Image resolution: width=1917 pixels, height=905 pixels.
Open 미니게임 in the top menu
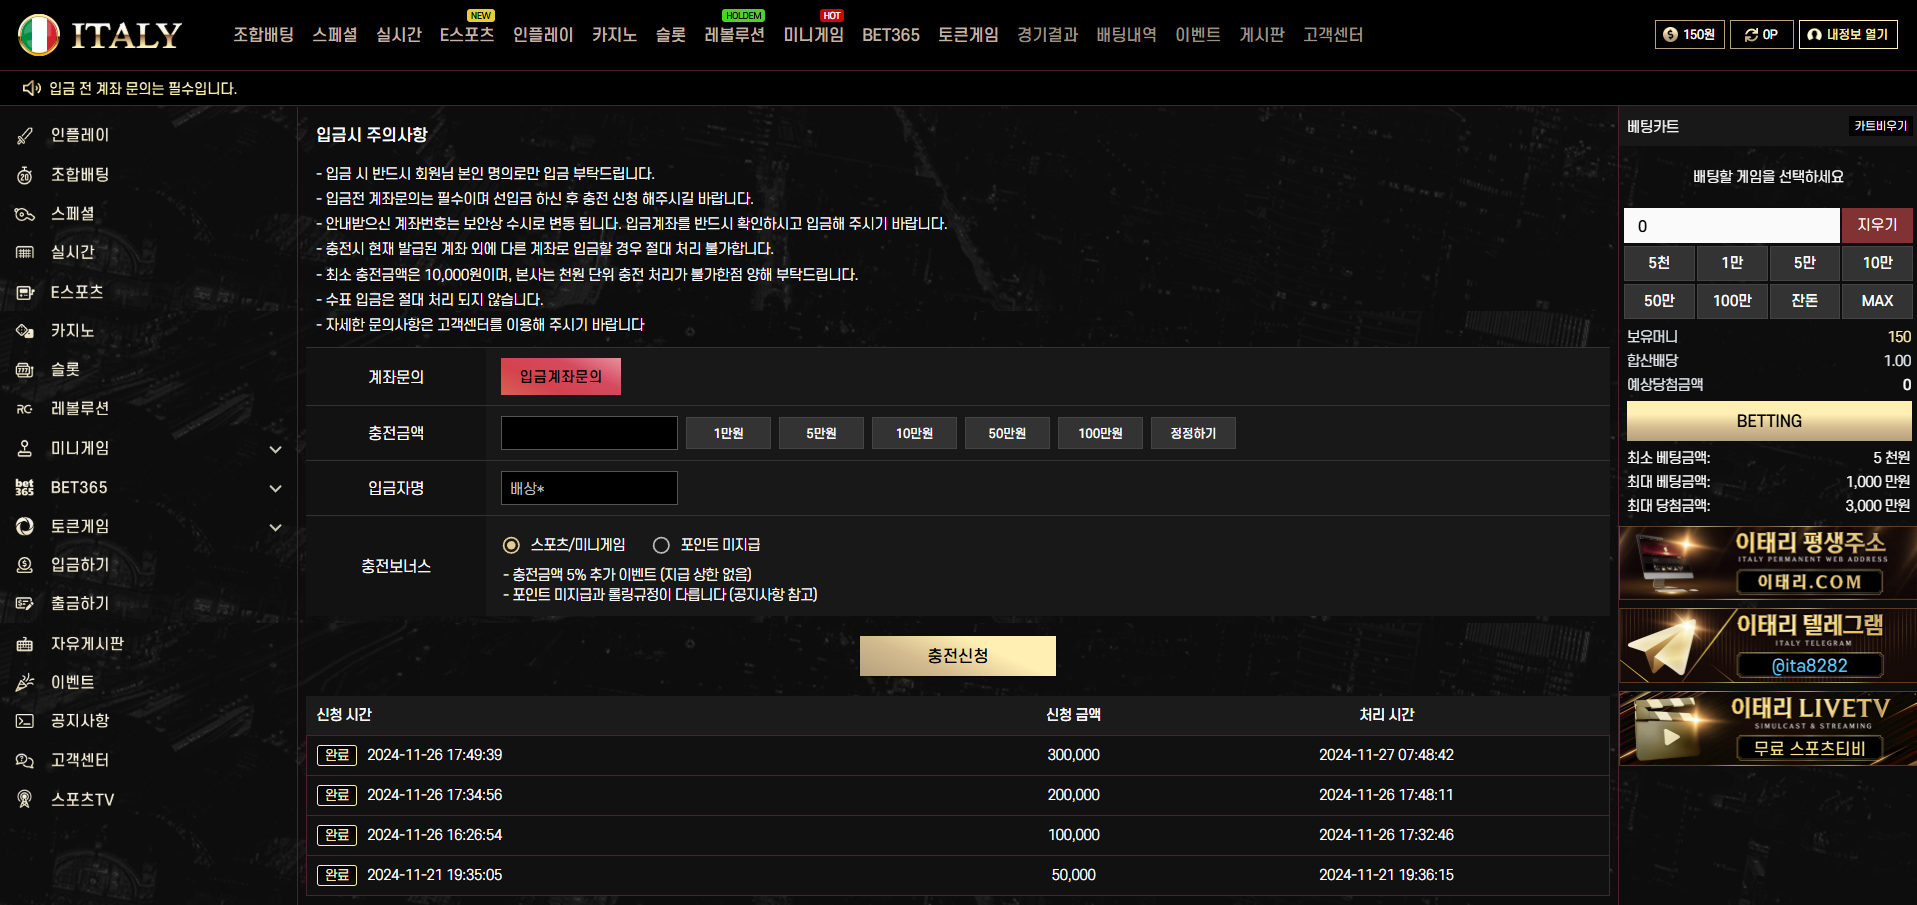813,35
